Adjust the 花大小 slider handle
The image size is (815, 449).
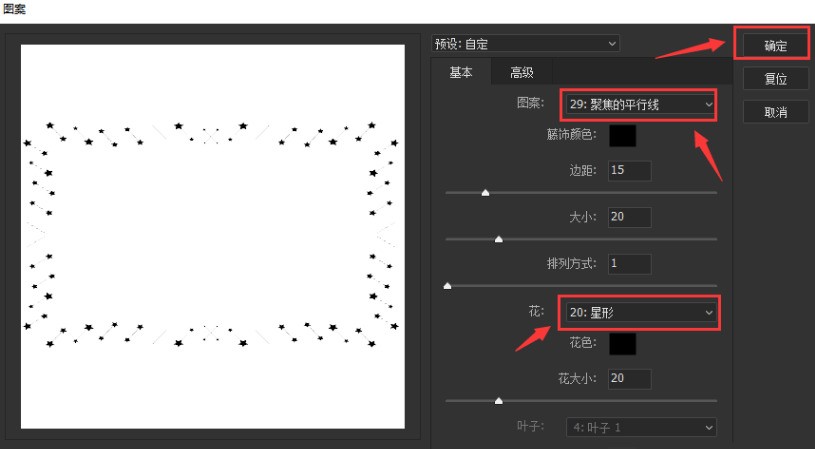tap(498, 401)
